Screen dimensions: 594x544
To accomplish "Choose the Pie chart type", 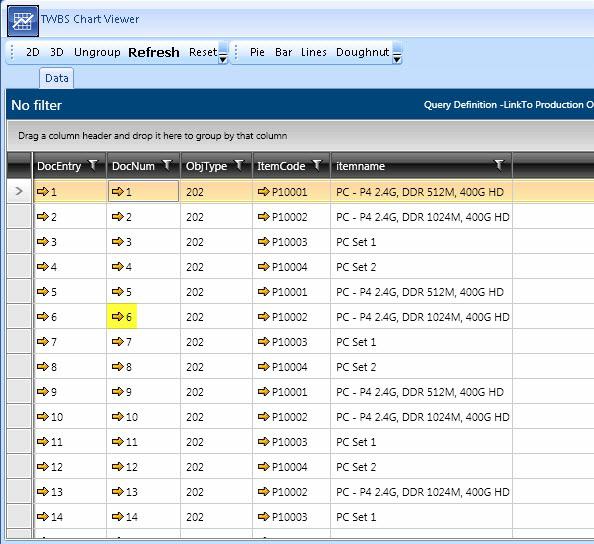I will (x=257, y=52).
